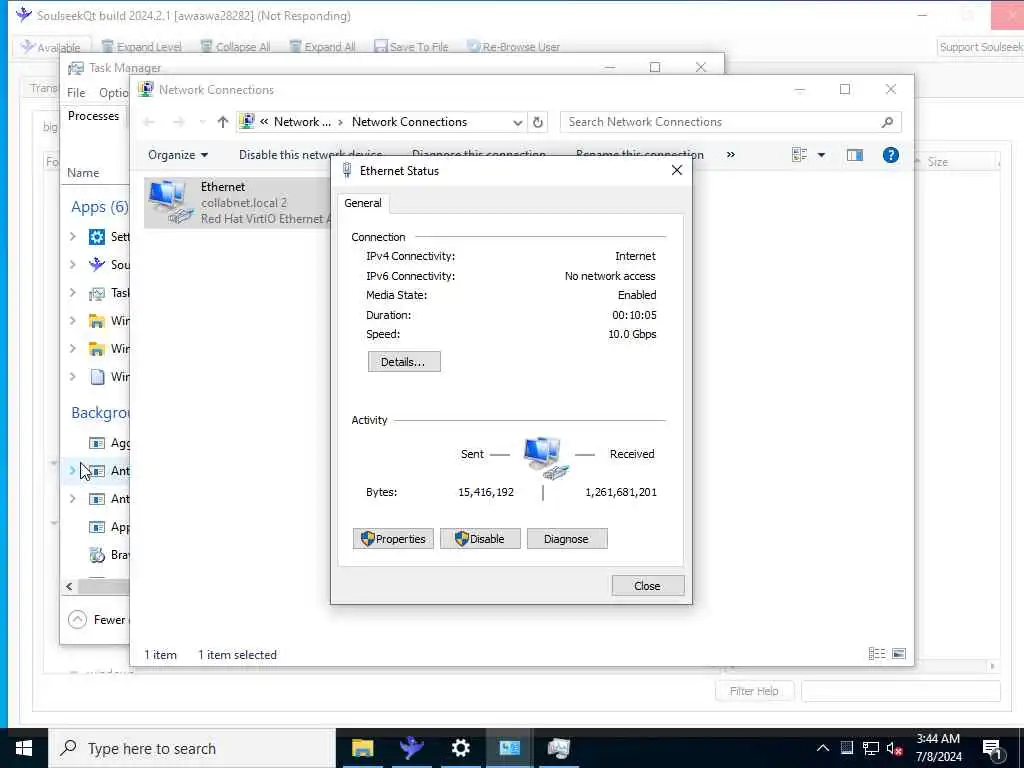Click the Diagnose button

[567, 539]
